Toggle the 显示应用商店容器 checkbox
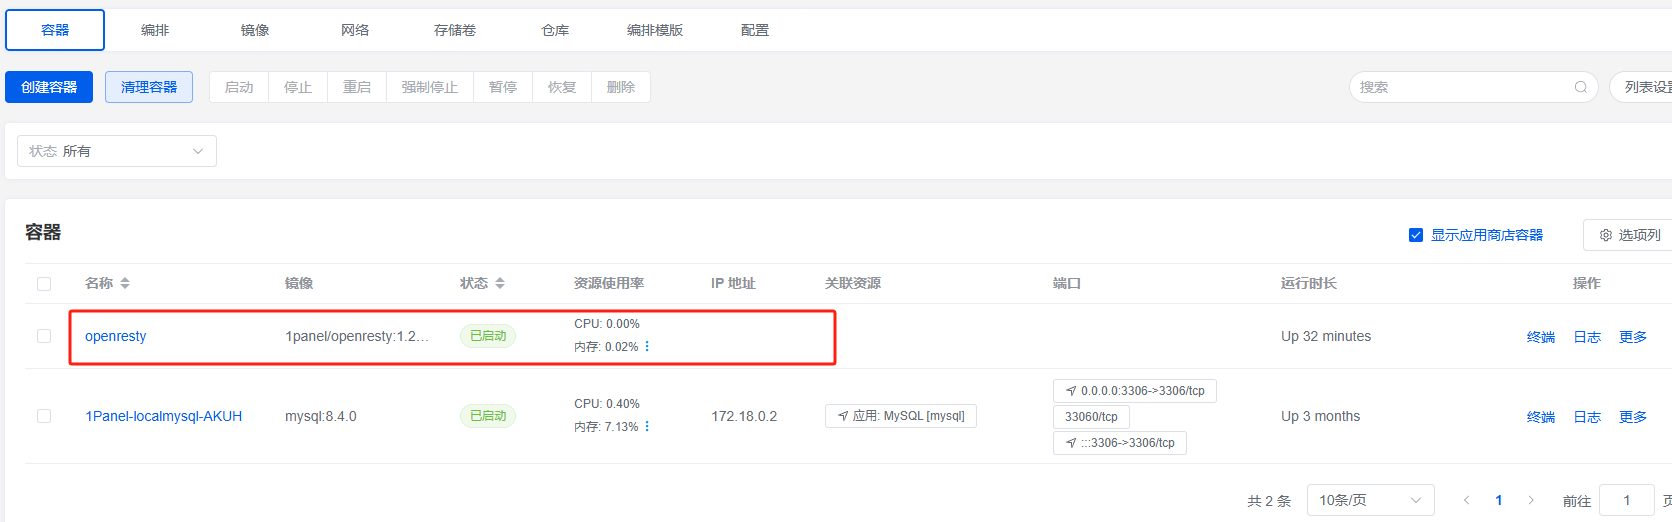 (x=1416, y=235)
